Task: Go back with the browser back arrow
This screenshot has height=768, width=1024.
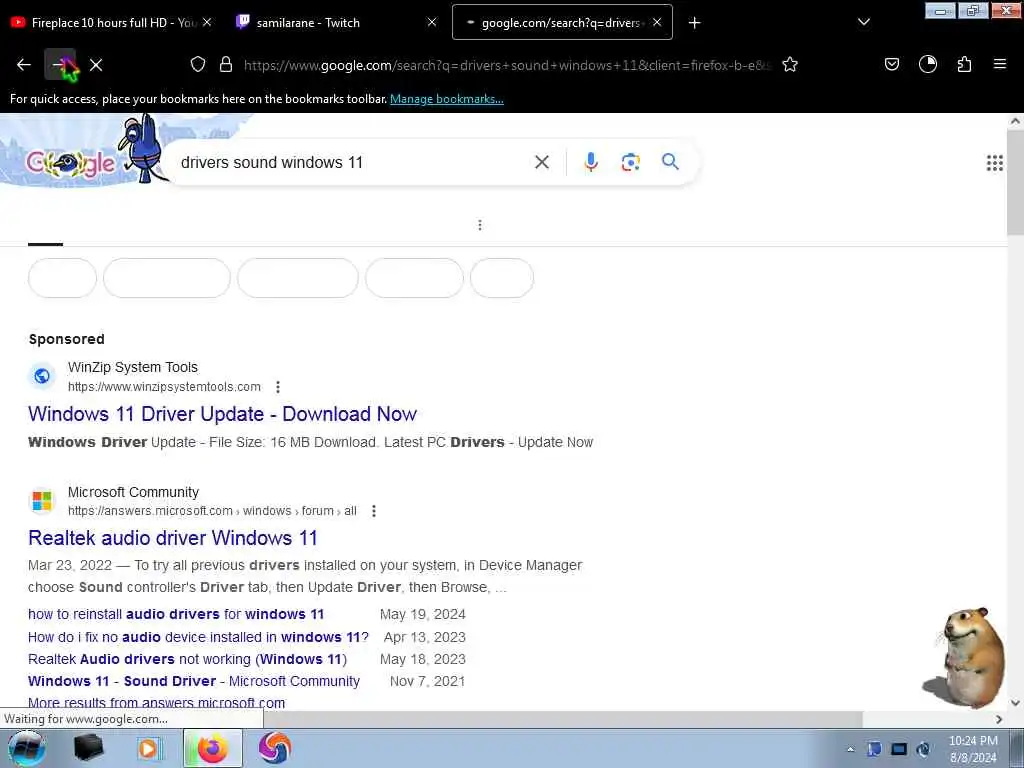Action: (24, 65)
